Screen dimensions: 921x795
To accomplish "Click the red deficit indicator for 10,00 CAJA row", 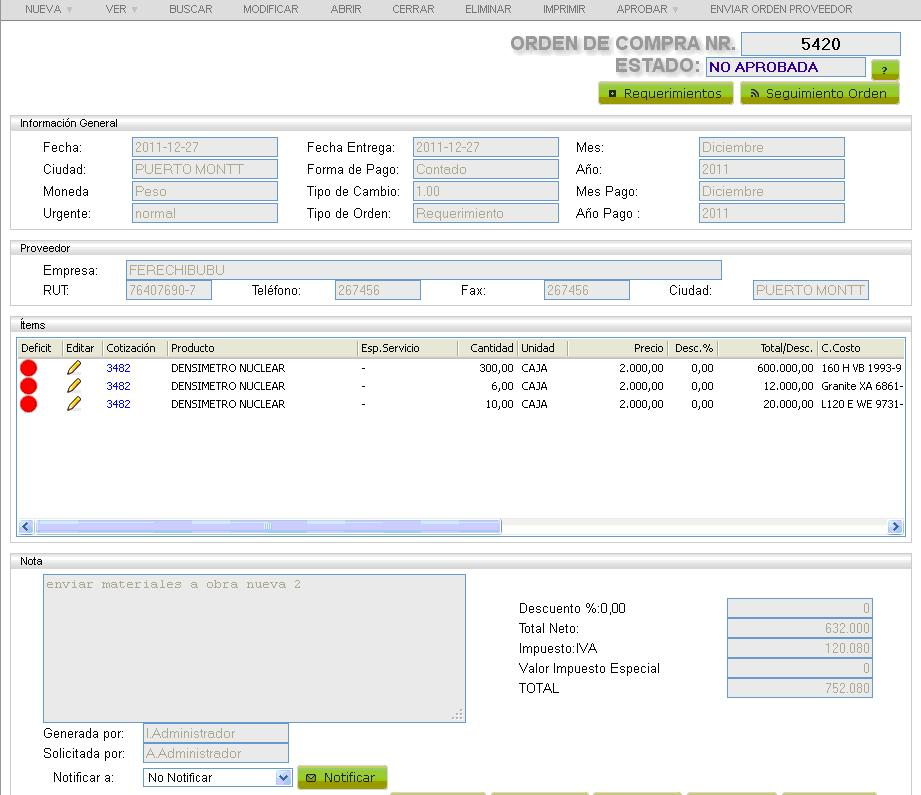I will (28, 404).
